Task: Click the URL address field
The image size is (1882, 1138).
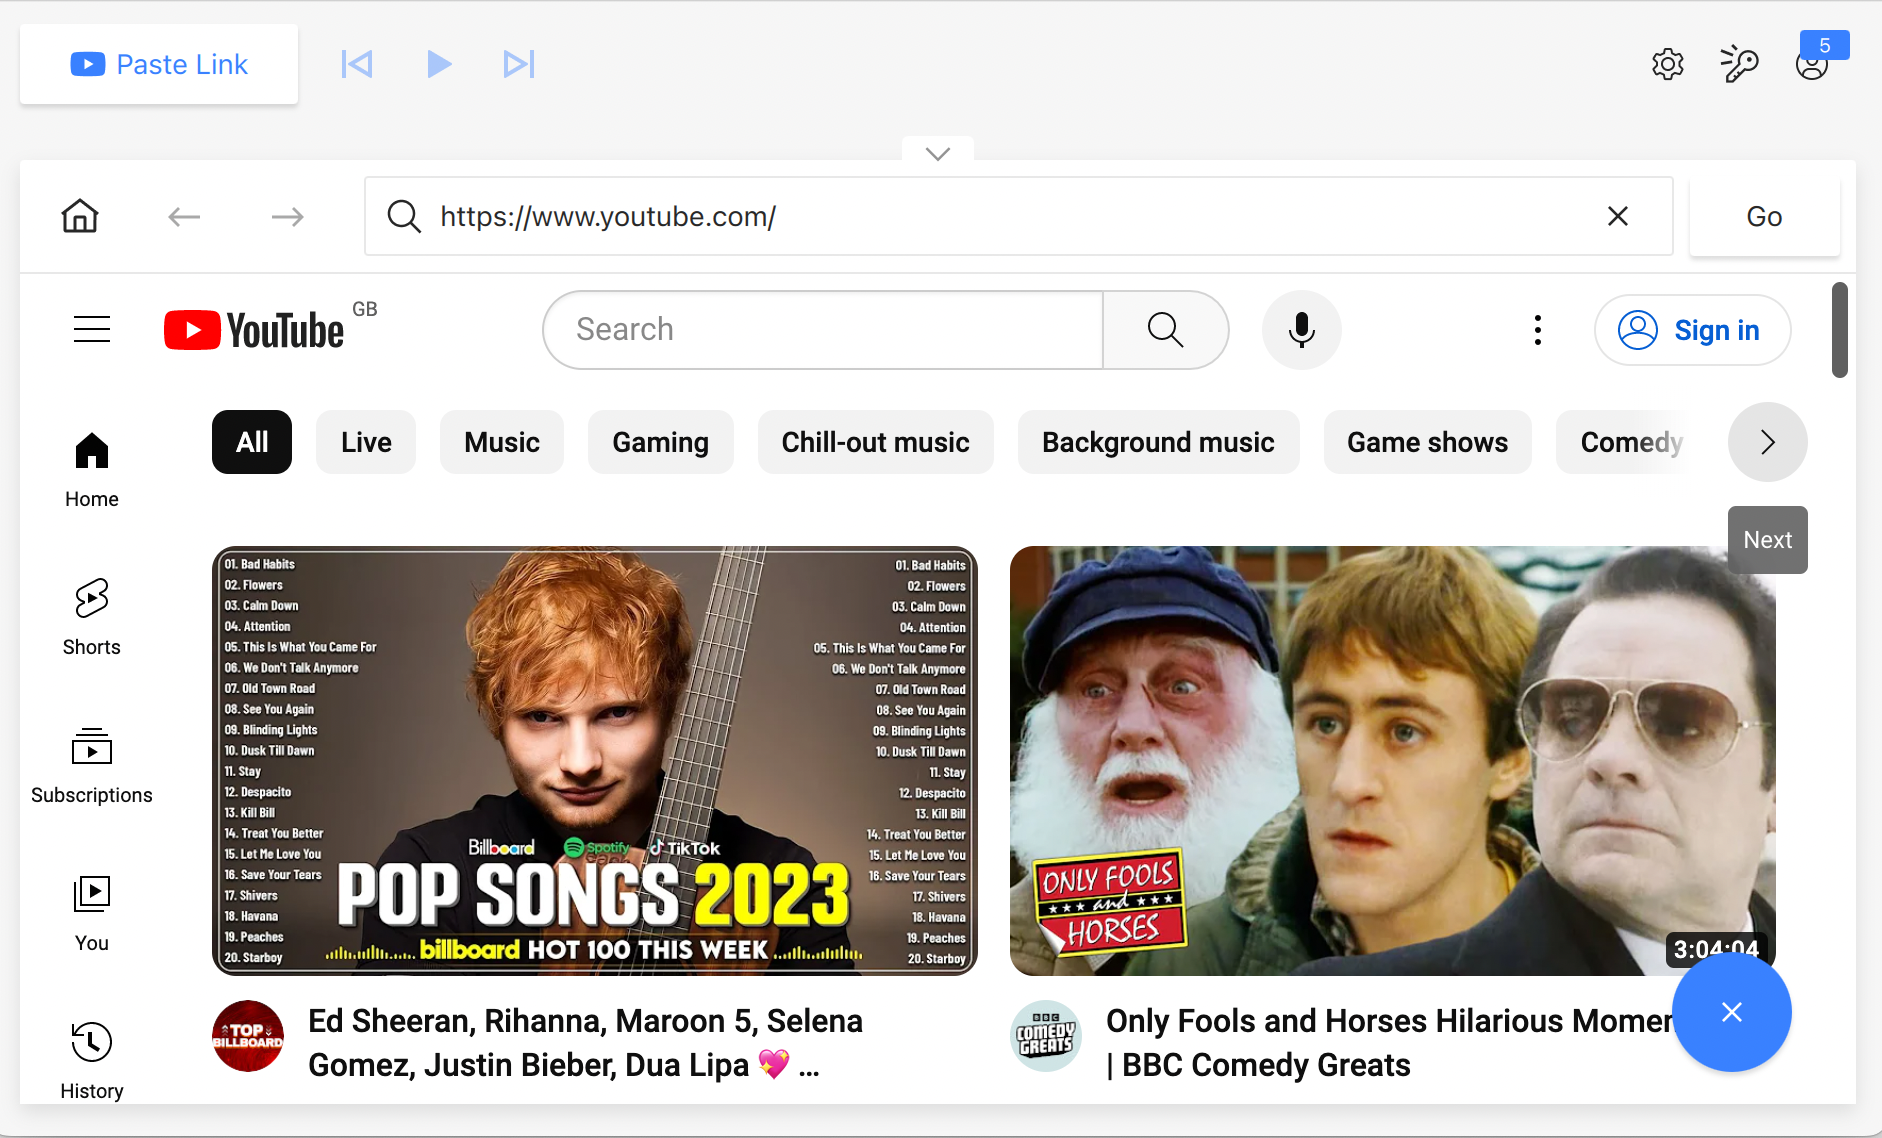Action: (x=1018, y=216)
